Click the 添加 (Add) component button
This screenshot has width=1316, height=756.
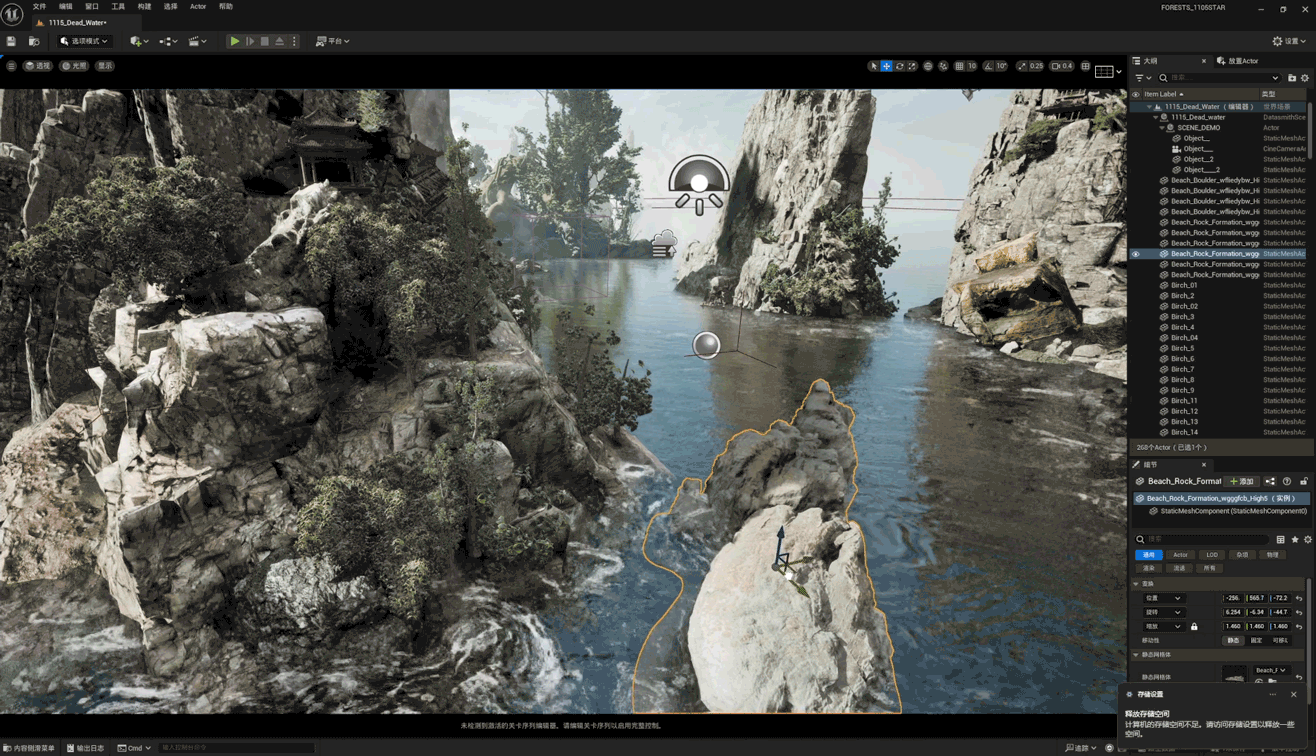tap(1243, 481)
